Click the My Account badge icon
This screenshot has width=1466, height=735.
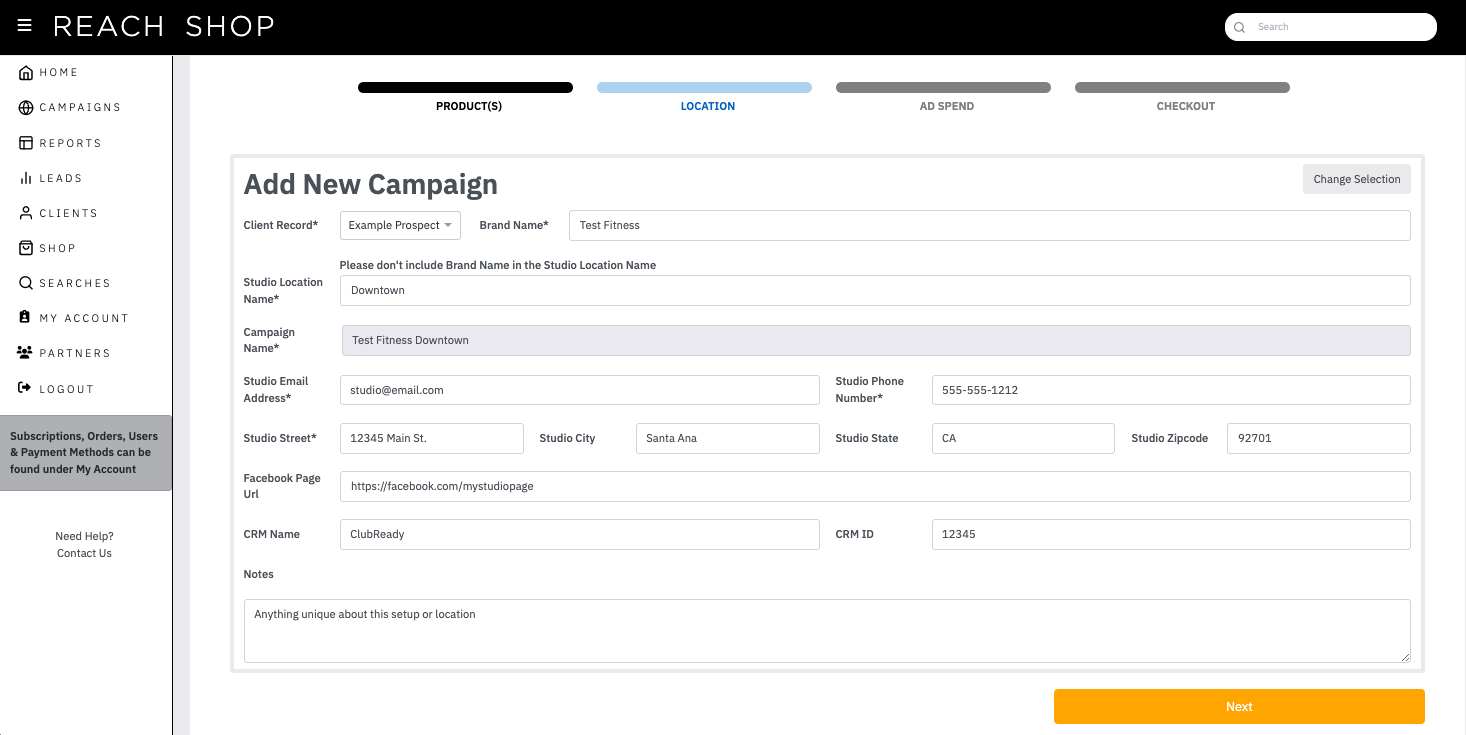point(26,318)
